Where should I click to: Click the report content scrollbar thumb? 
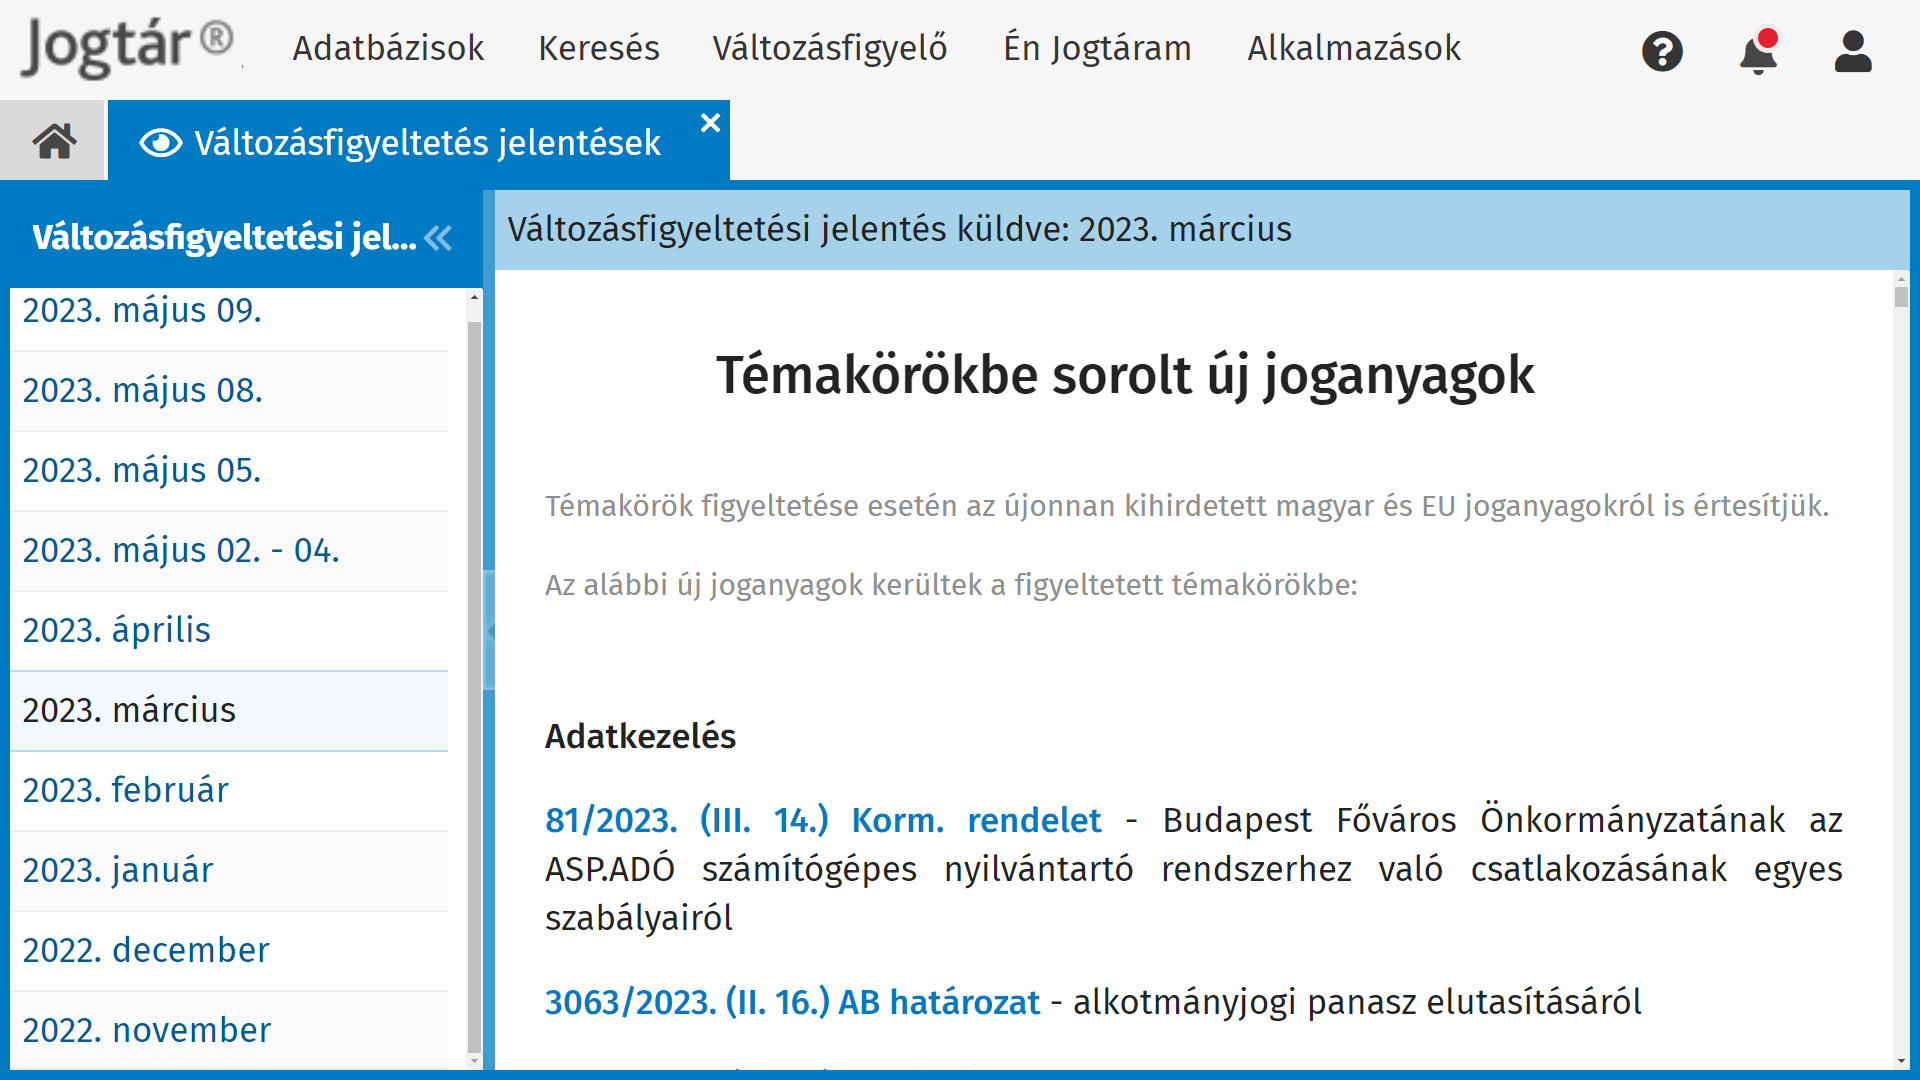(x=1901, y=297)
